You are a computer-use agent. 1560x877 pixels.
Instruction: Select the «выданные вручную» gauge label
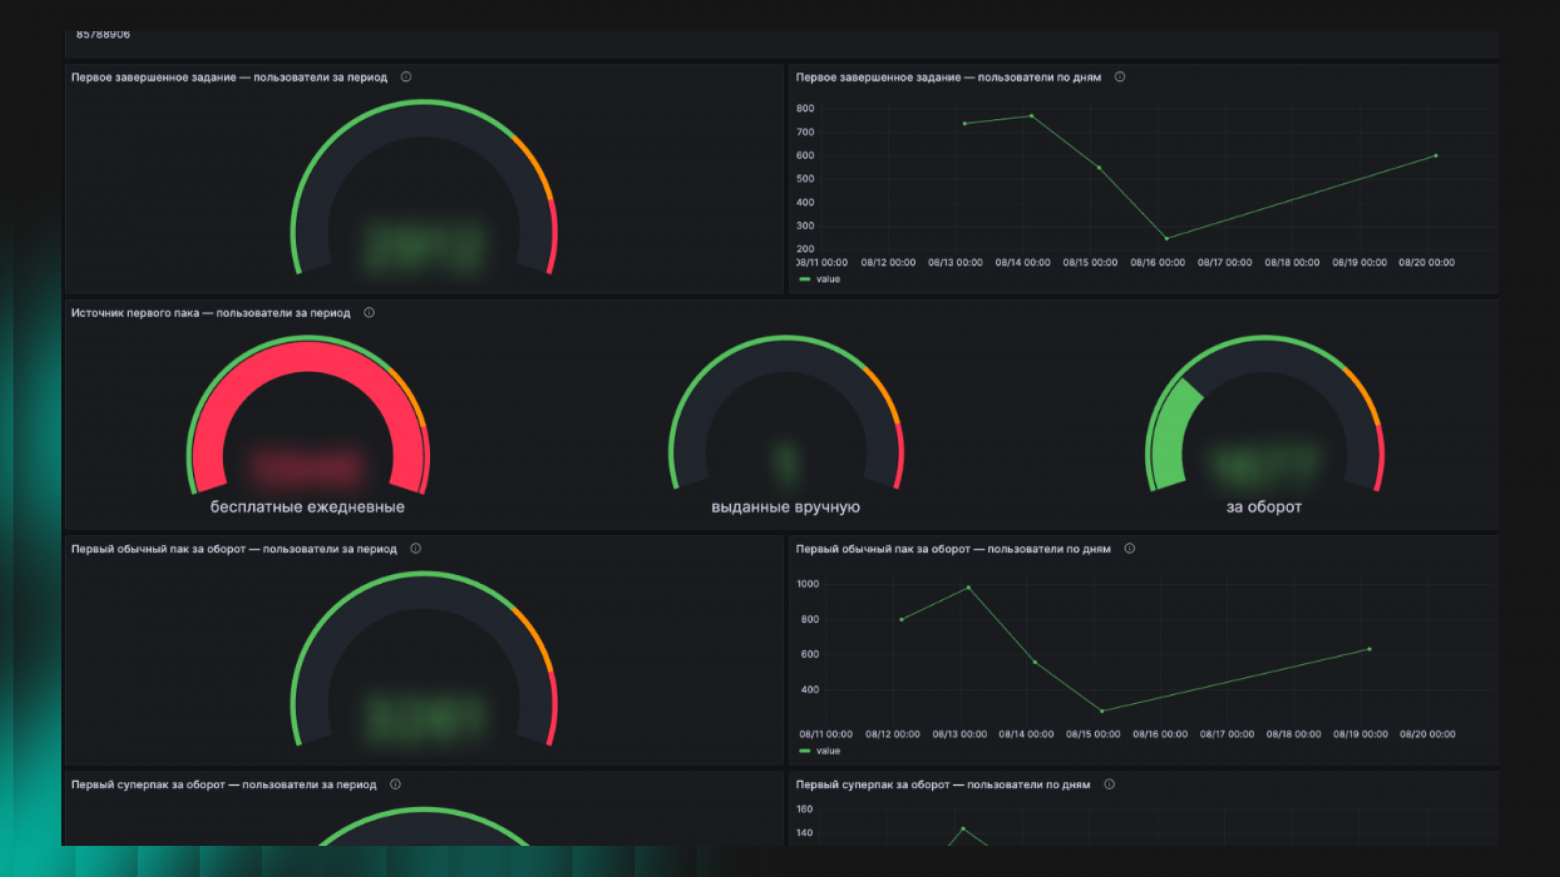click(786, 507)
